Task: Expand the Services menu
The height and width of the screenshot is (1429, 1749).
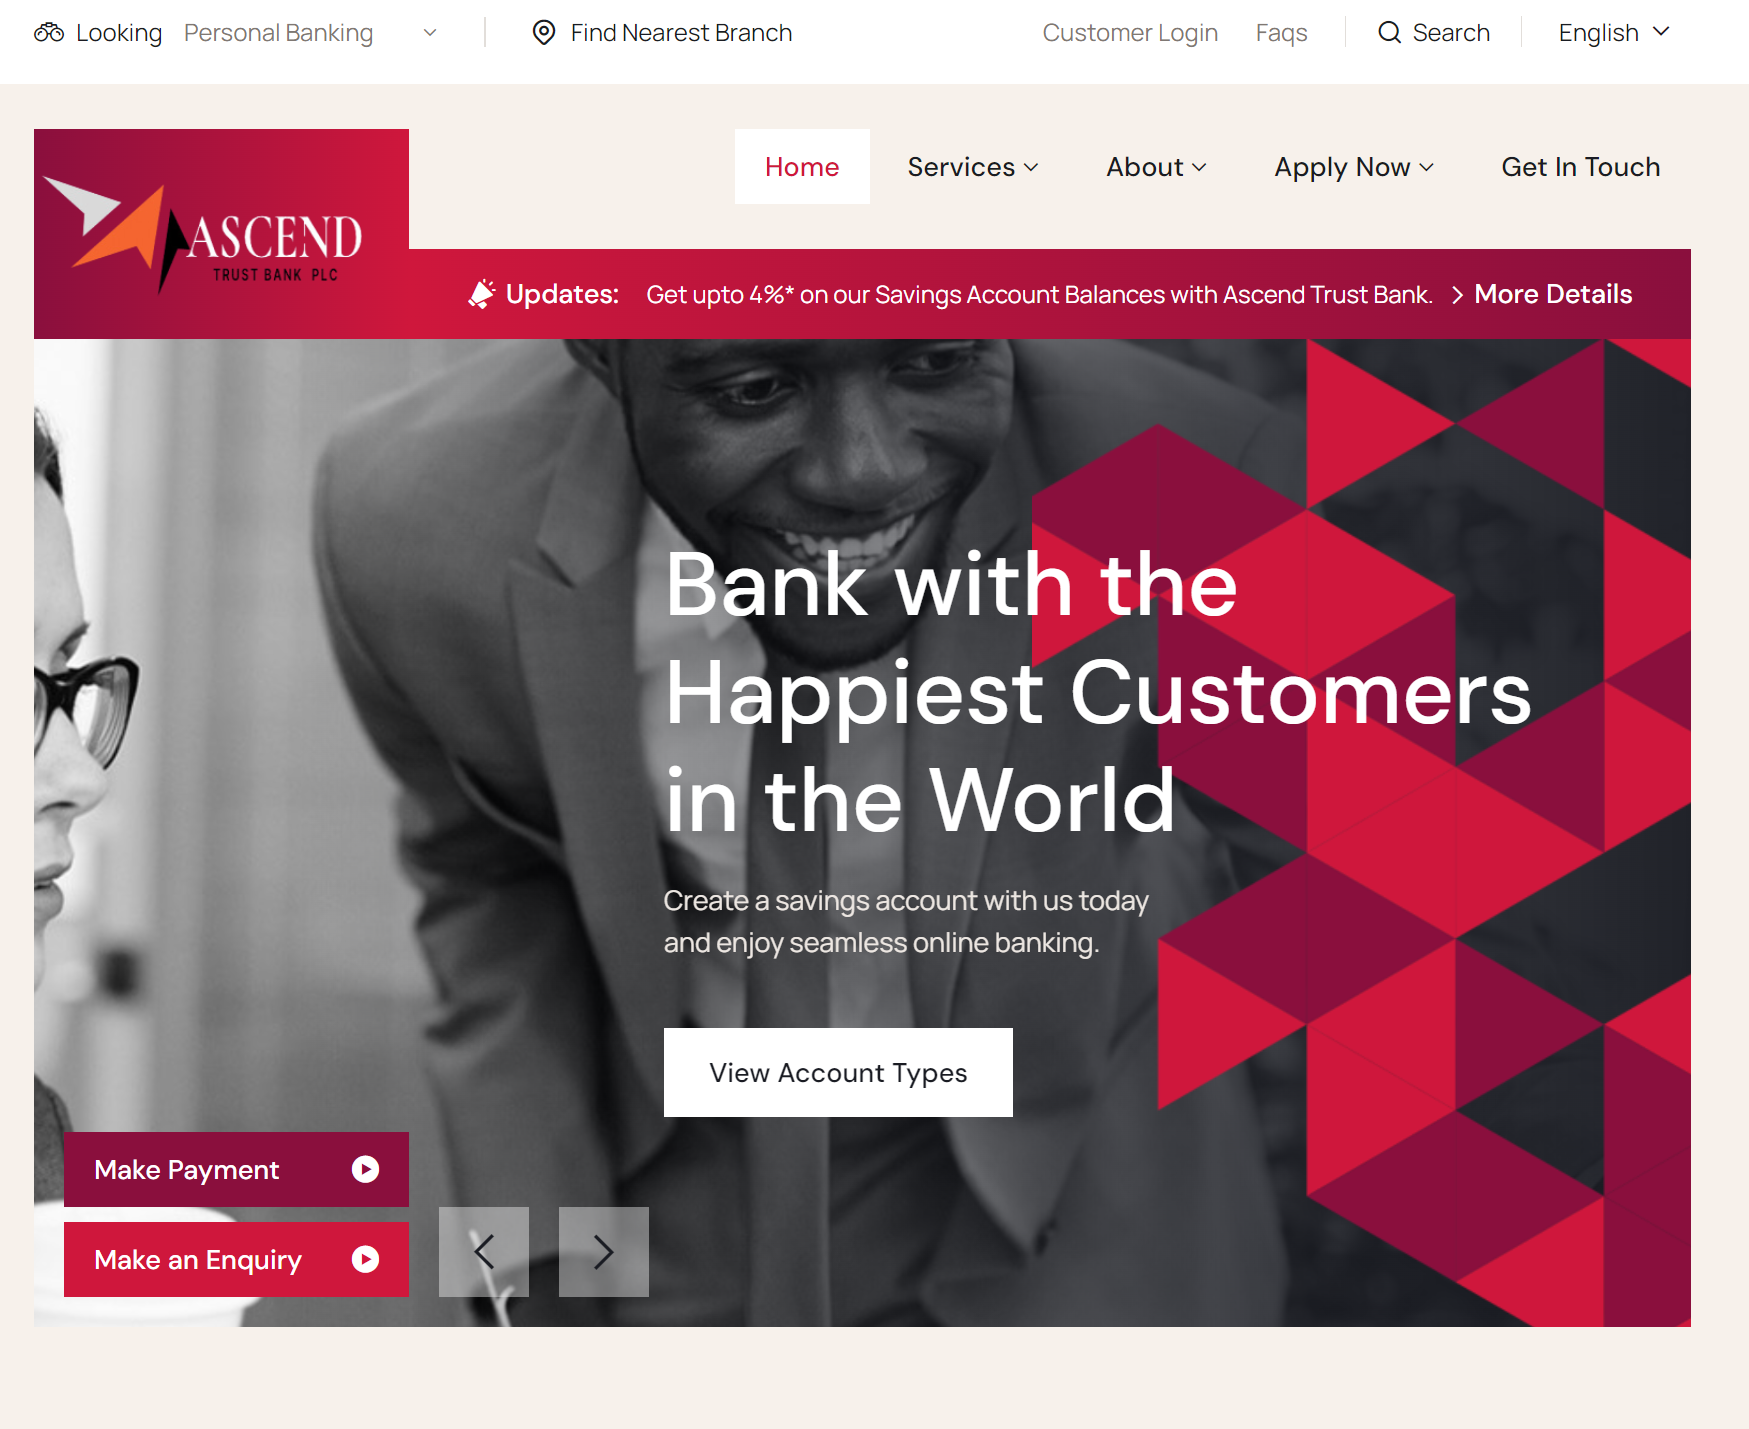Action: (x=973, y=167)
